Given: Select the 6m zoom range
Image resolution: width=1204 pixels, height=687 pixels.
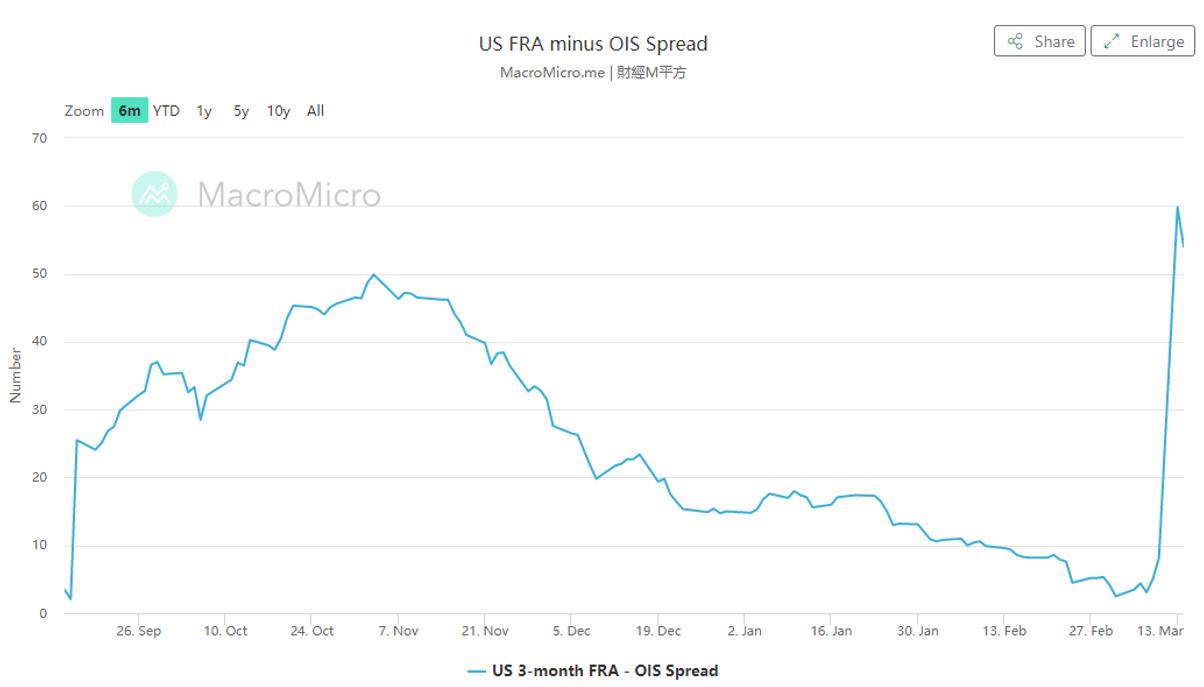Looking at the screenshot, I should click(129, 111).
